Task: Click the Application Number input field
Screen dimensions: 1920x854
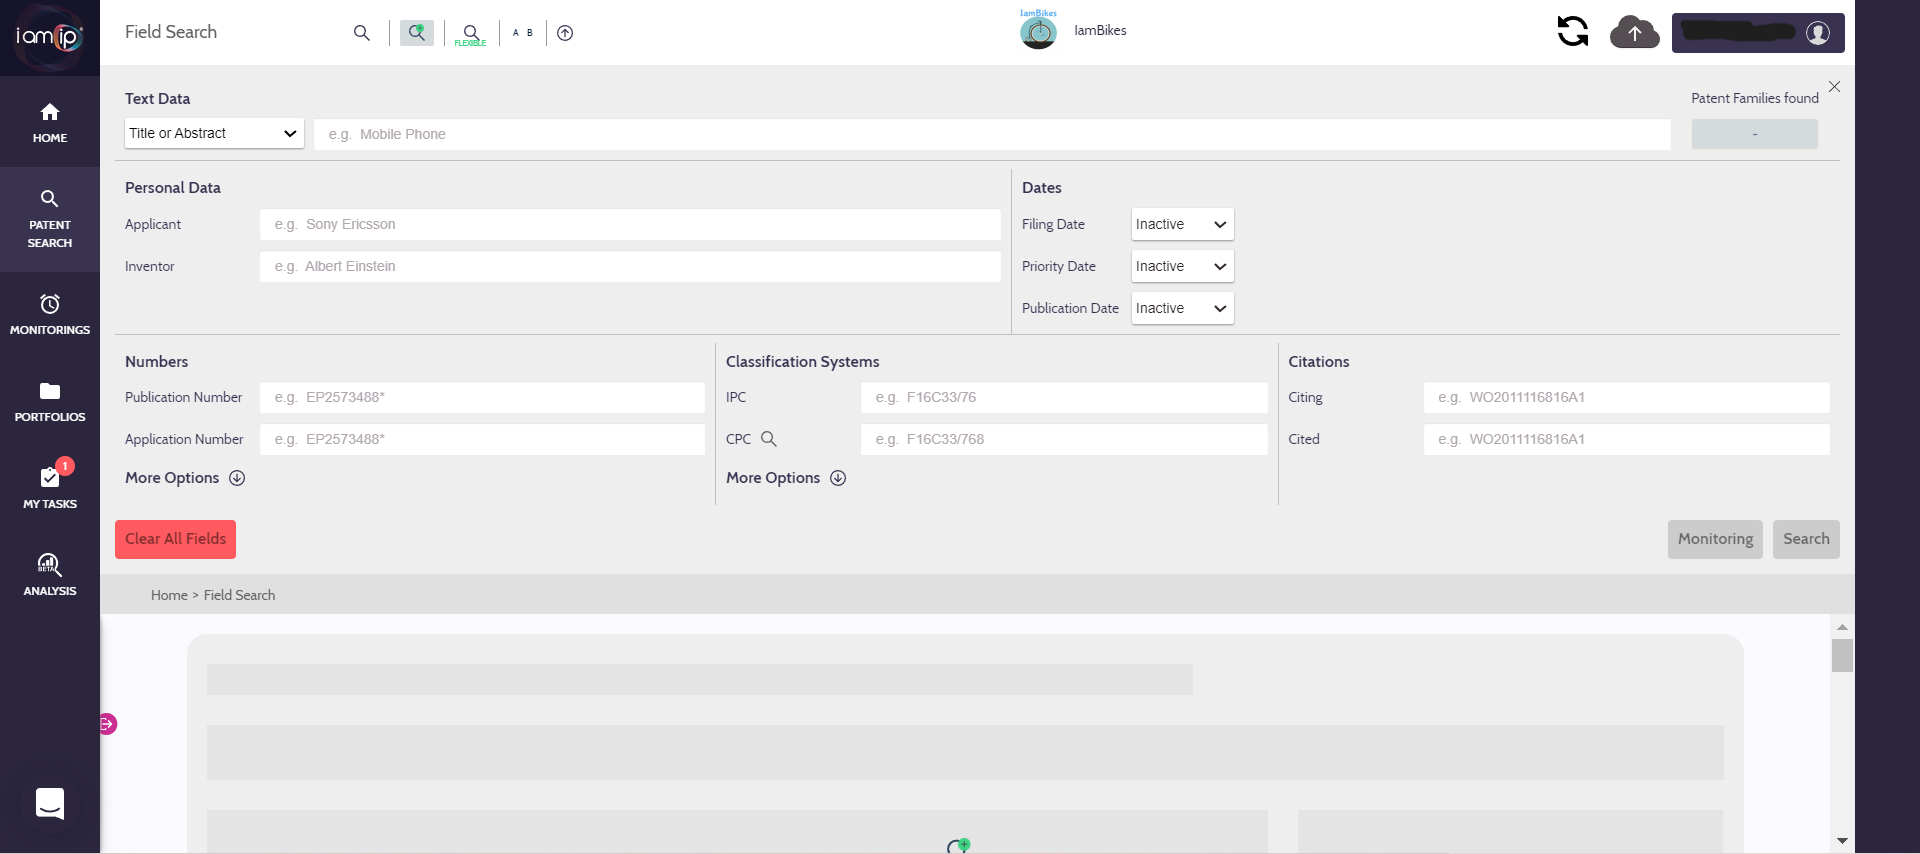Action: (x=482, y=439)
